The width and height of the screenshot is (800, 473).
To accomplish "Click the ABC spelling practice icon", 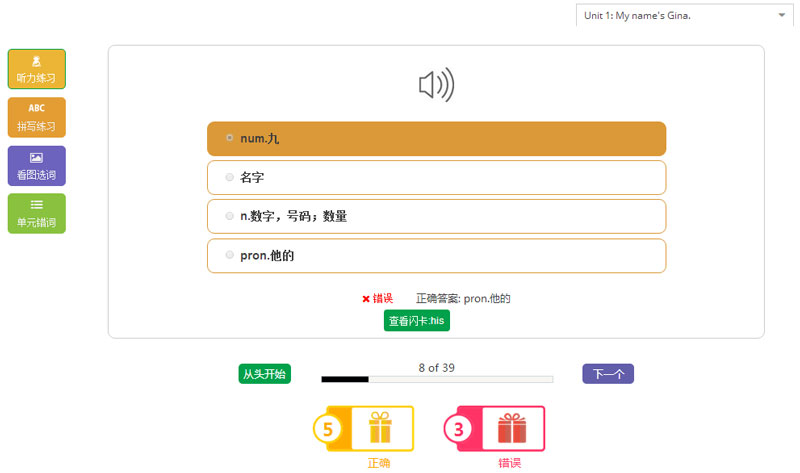I will [36, 108].
